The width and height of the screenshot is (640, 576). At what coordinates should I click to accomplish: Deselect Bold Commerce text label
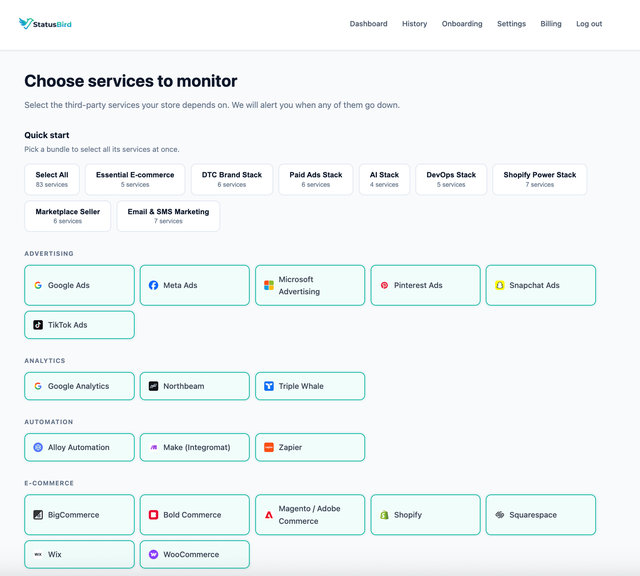(192, 515)
